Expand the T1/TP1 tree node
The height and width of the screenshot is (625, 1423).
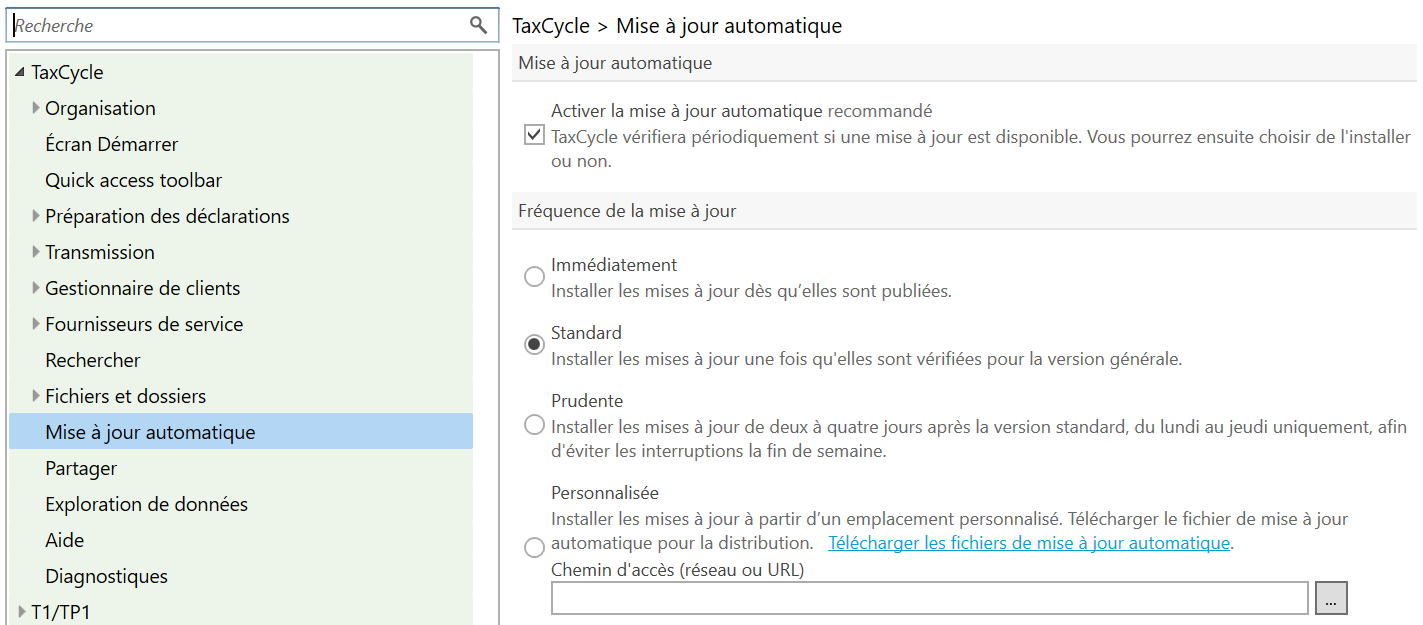tap(22, 612)
